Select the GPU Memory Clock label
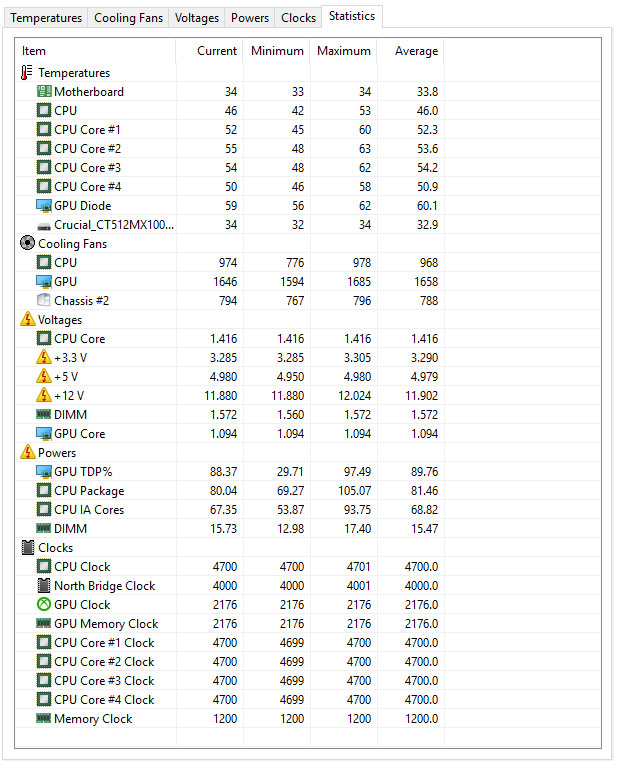The height and width of the screenshot is (764, 617). 106,624
